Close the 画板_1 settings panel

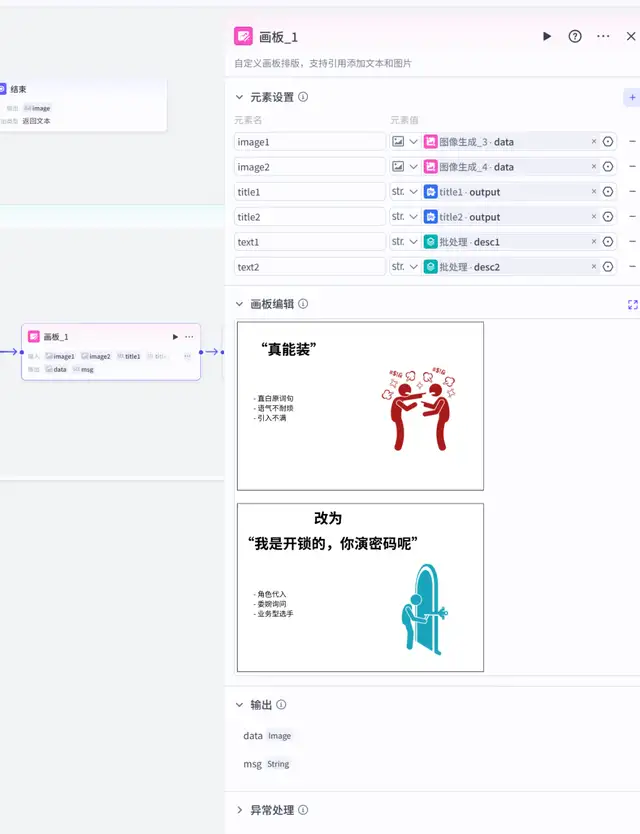pyautogui.click(x=631, y=36)
